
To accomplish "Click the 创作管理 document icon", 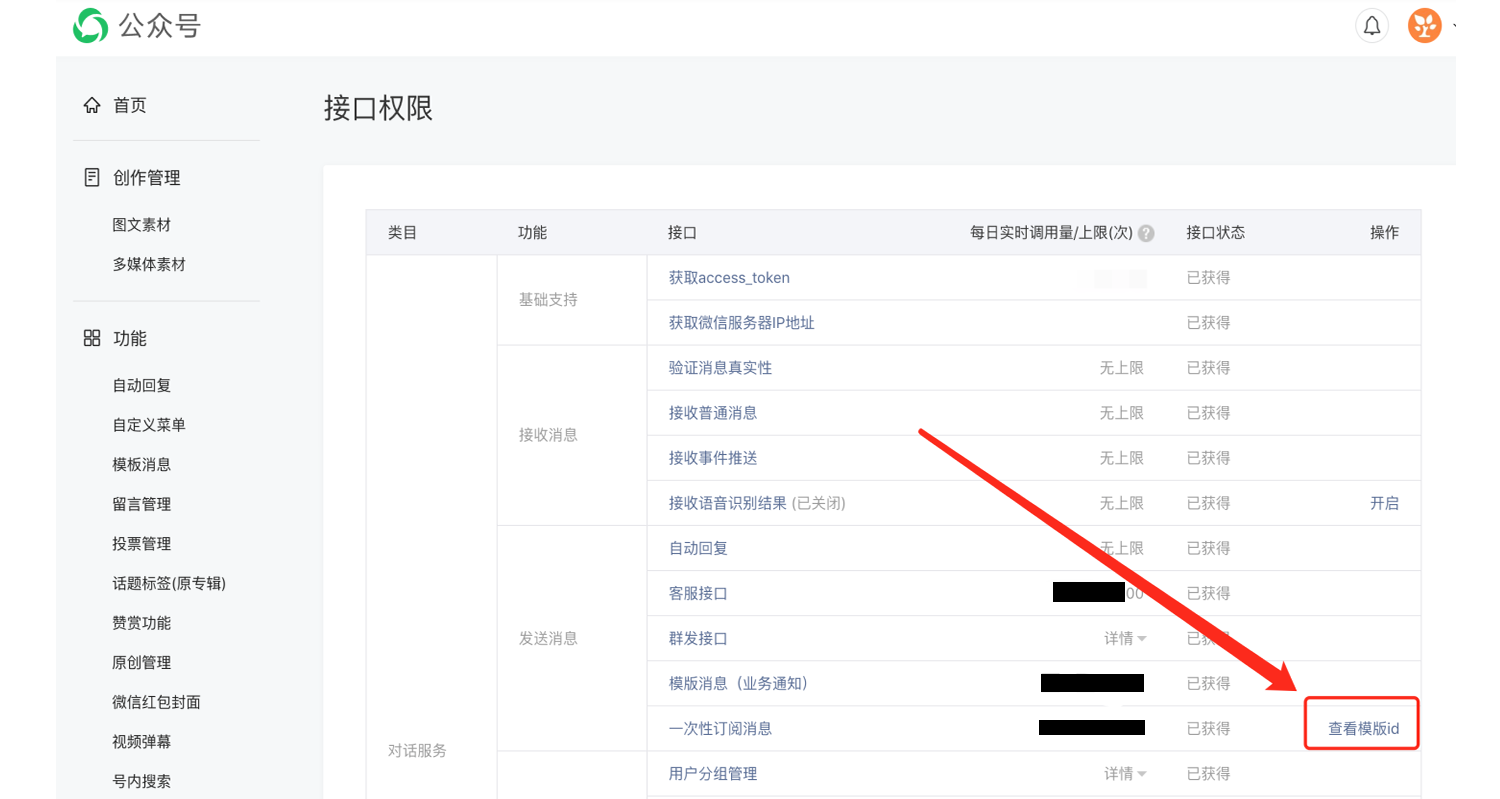I will click(92, 178).
